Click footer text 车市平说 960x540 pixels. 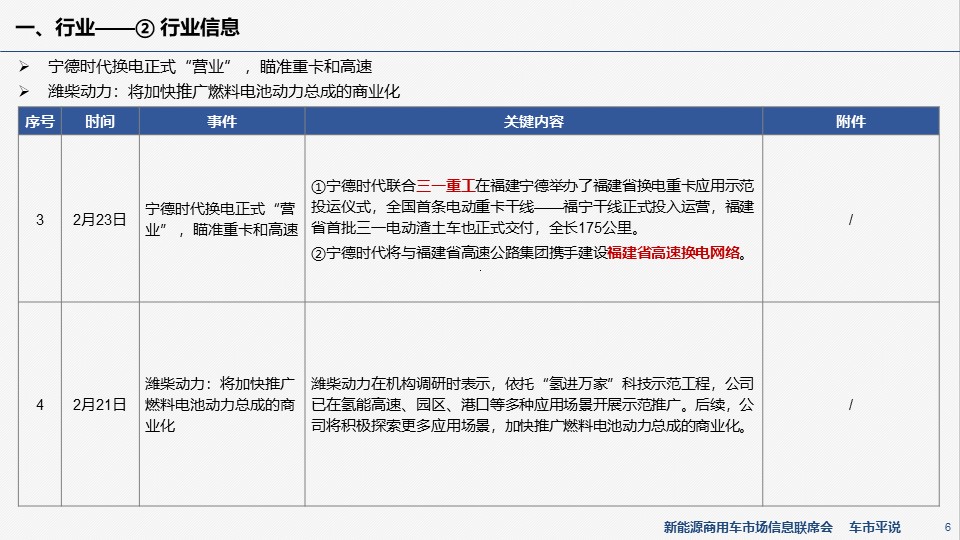click(x=875, y=527)
